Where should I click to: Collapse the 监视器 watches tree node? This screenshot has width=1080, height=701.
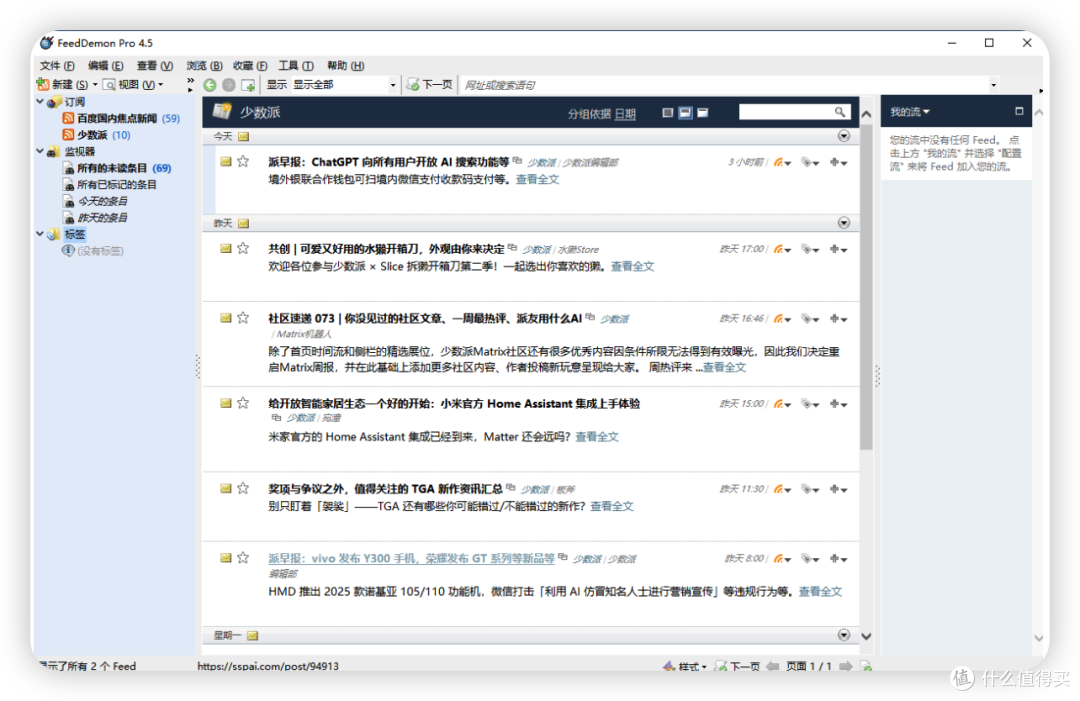click(x=40, y=151)
